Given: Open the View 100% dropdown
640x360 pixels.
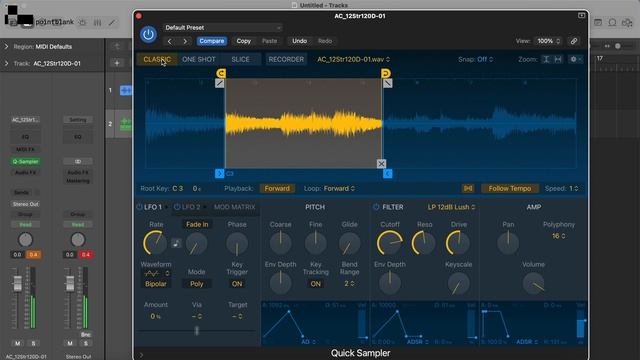Looking at the screenshot, I should [x=549, y=41].
